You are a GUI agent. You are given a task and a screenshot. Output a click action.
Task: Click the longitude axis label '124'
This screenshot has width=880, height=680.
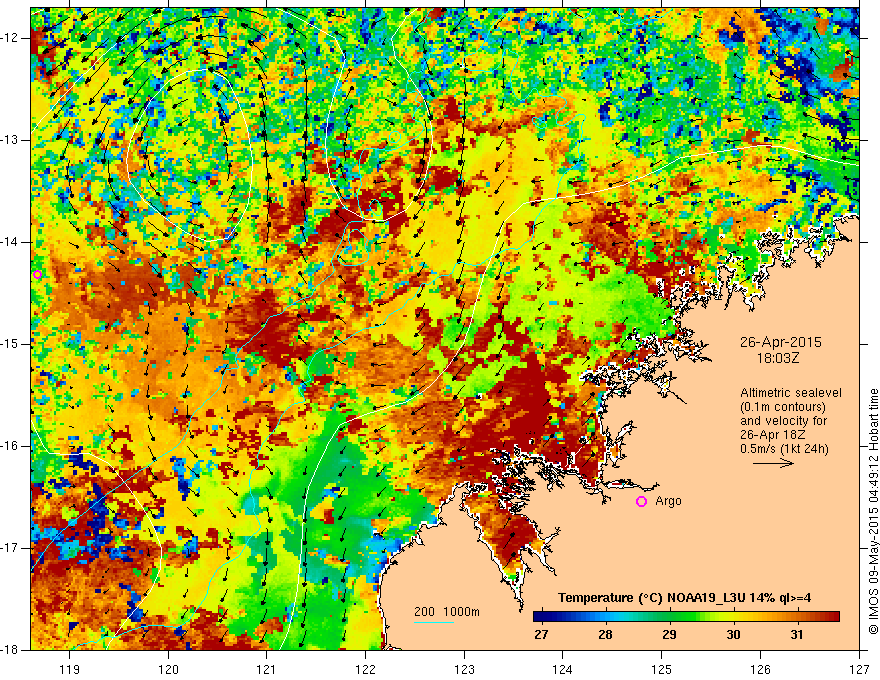pyautogui.click(x=563, y=669)
